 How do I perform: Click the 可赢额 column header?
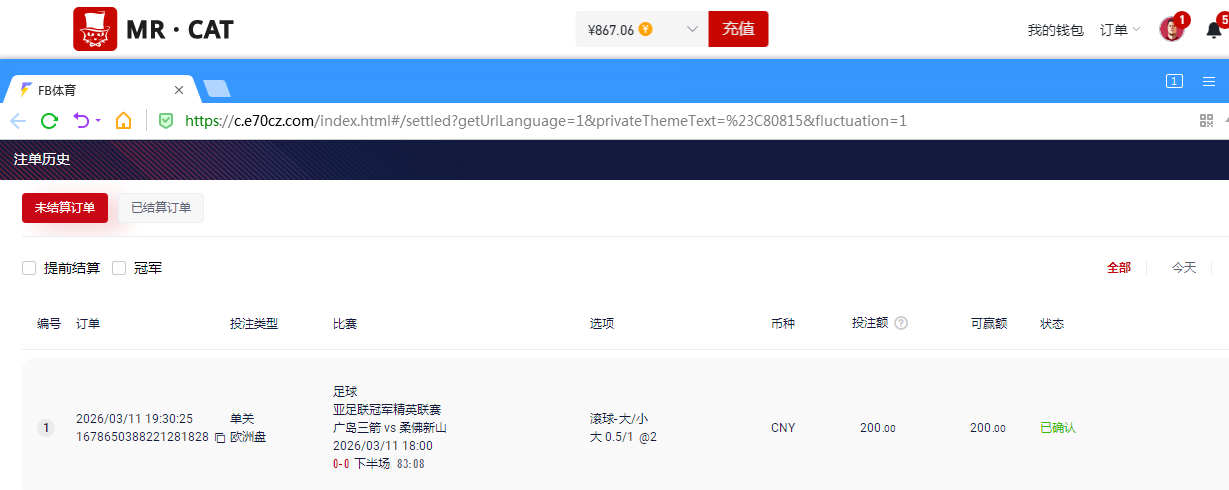988,324
